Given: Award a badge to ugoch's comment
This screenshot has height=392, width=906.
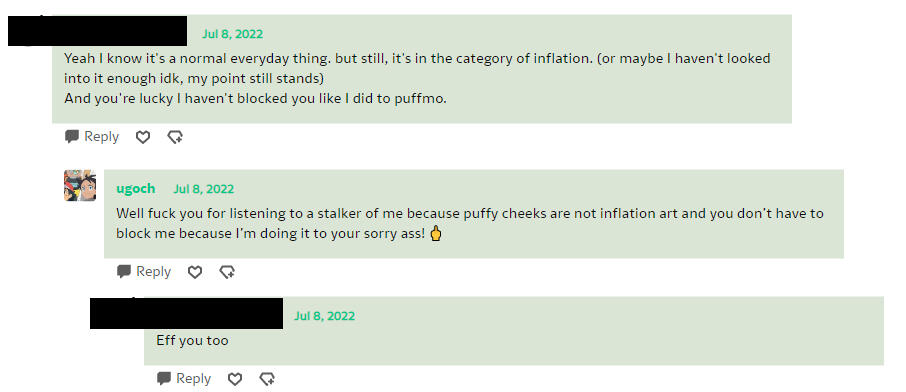Looking at the screenshot, I should click(227, 272).
